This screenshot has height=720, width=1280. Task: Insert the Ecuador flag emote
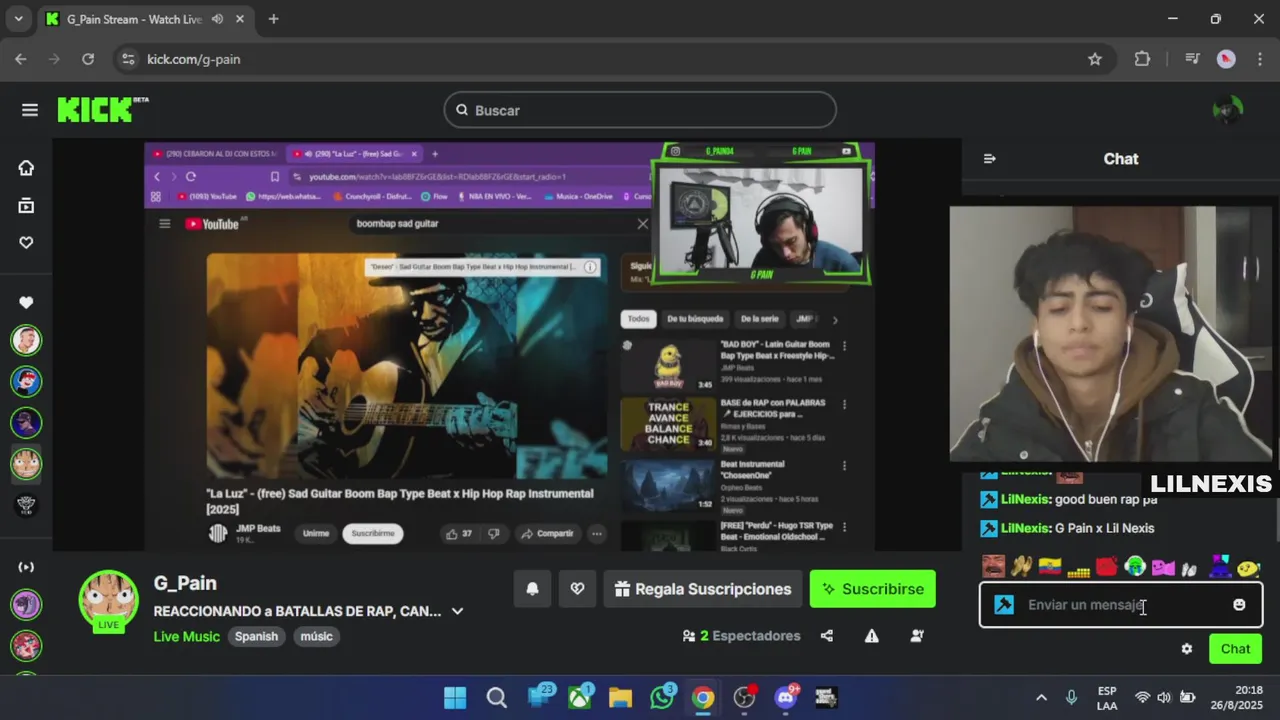(1050, 567)
